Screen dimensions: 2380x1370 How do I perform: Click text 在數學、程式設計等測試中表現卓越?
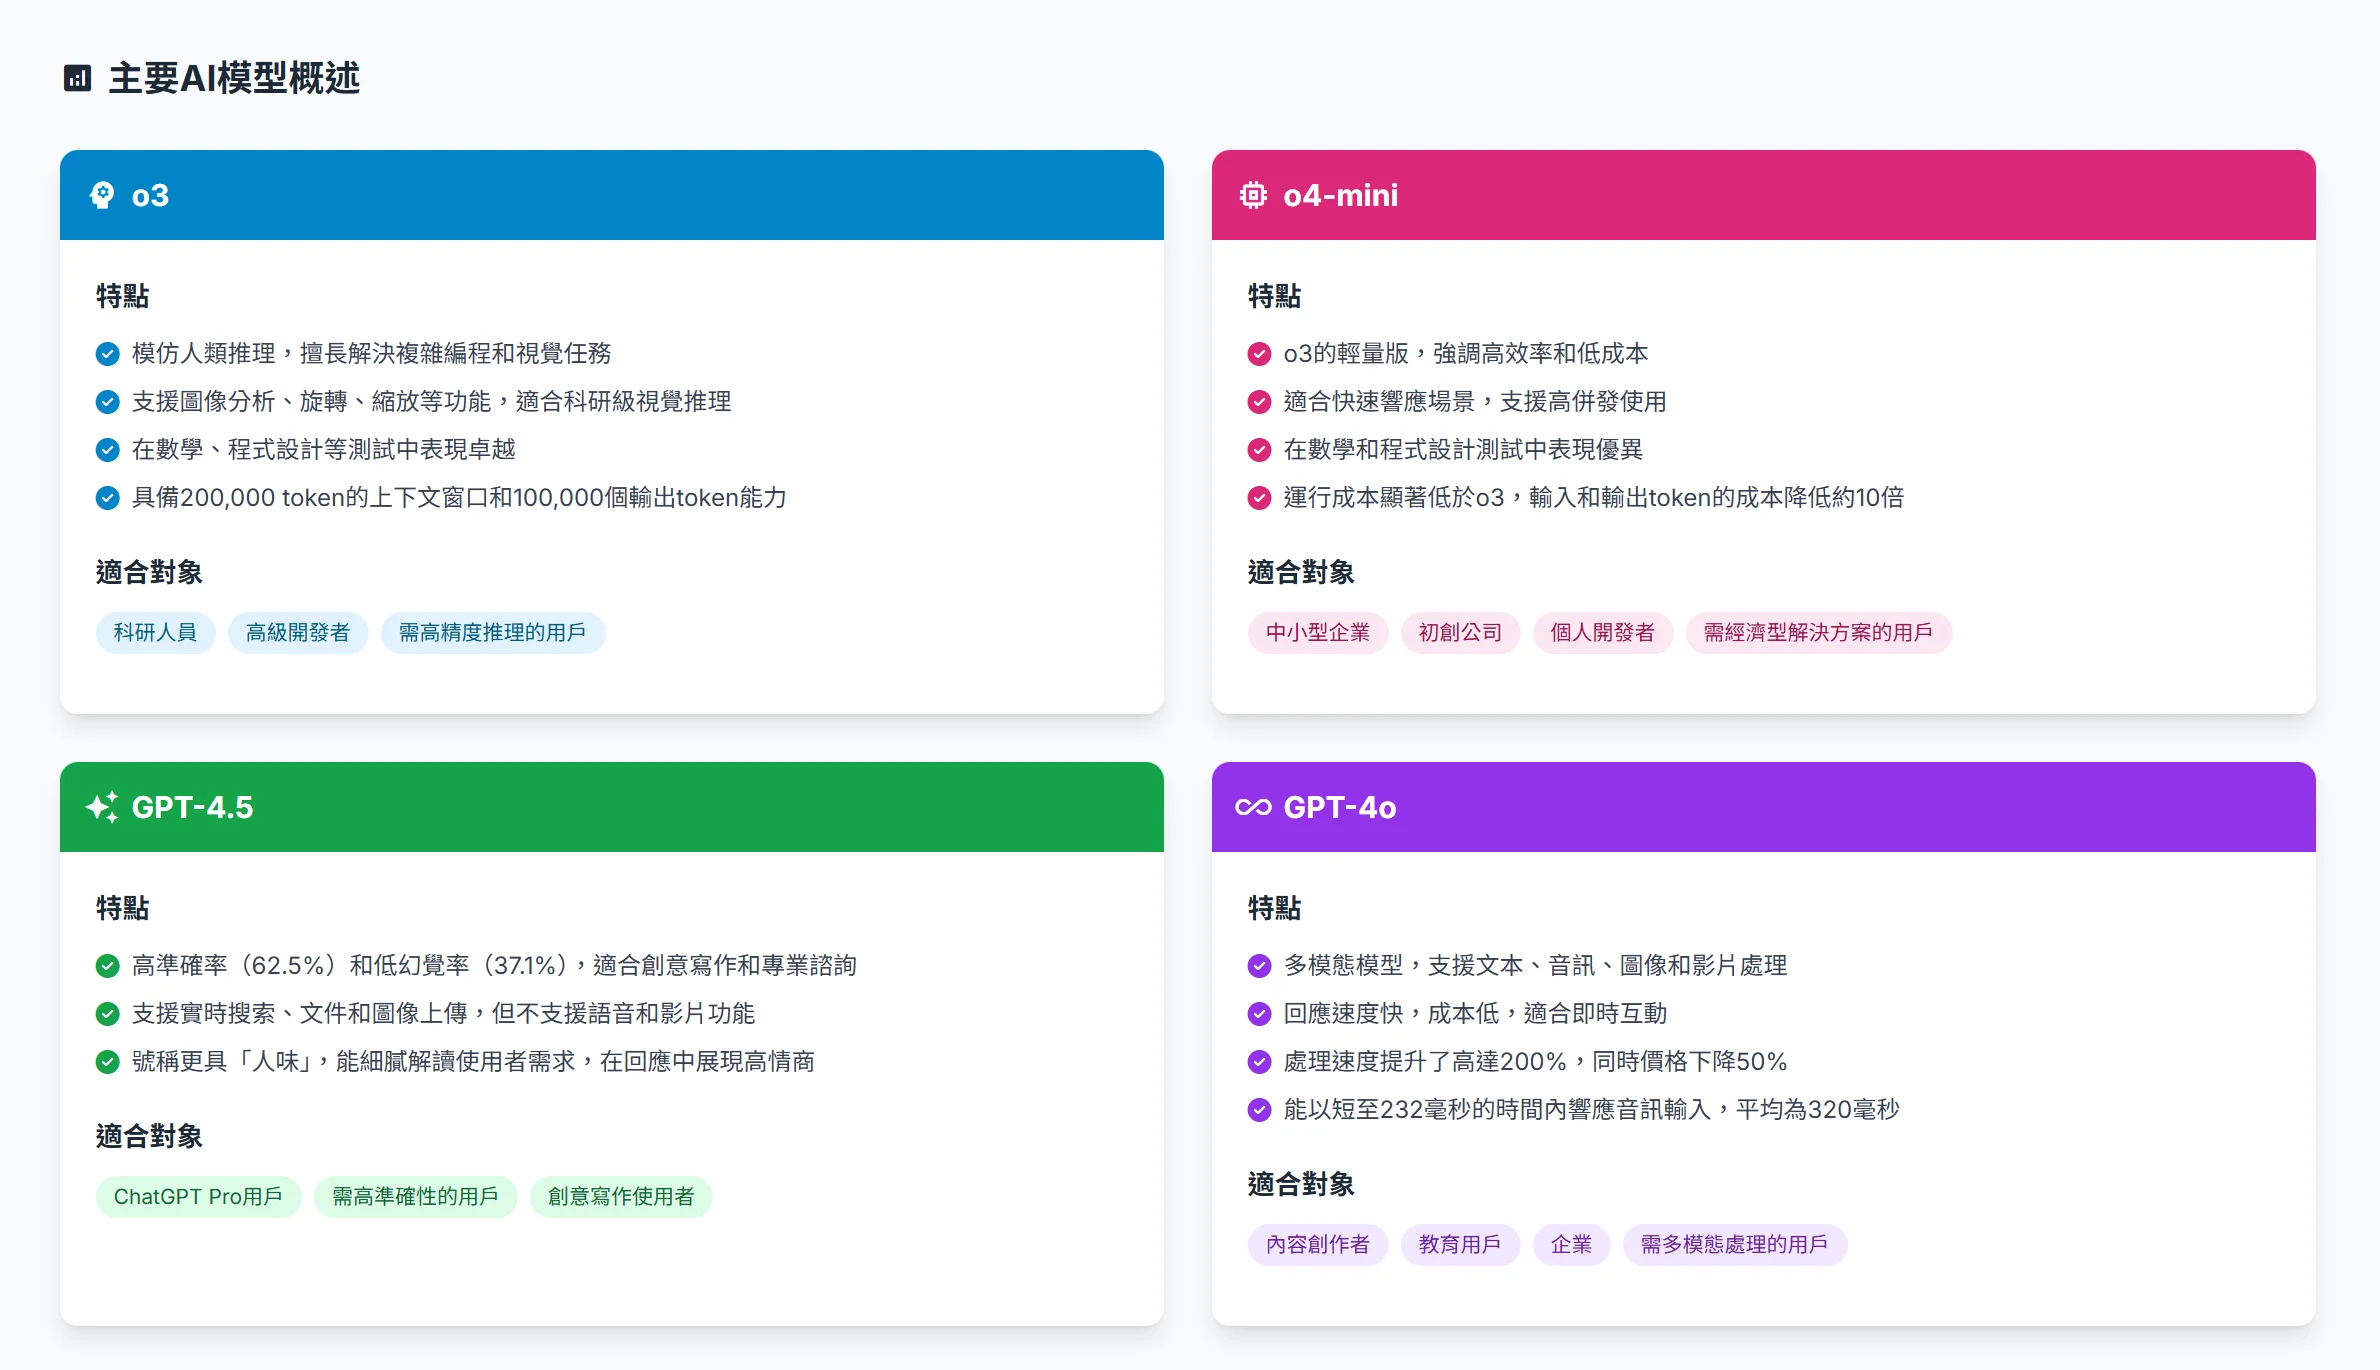pos(324,450)
